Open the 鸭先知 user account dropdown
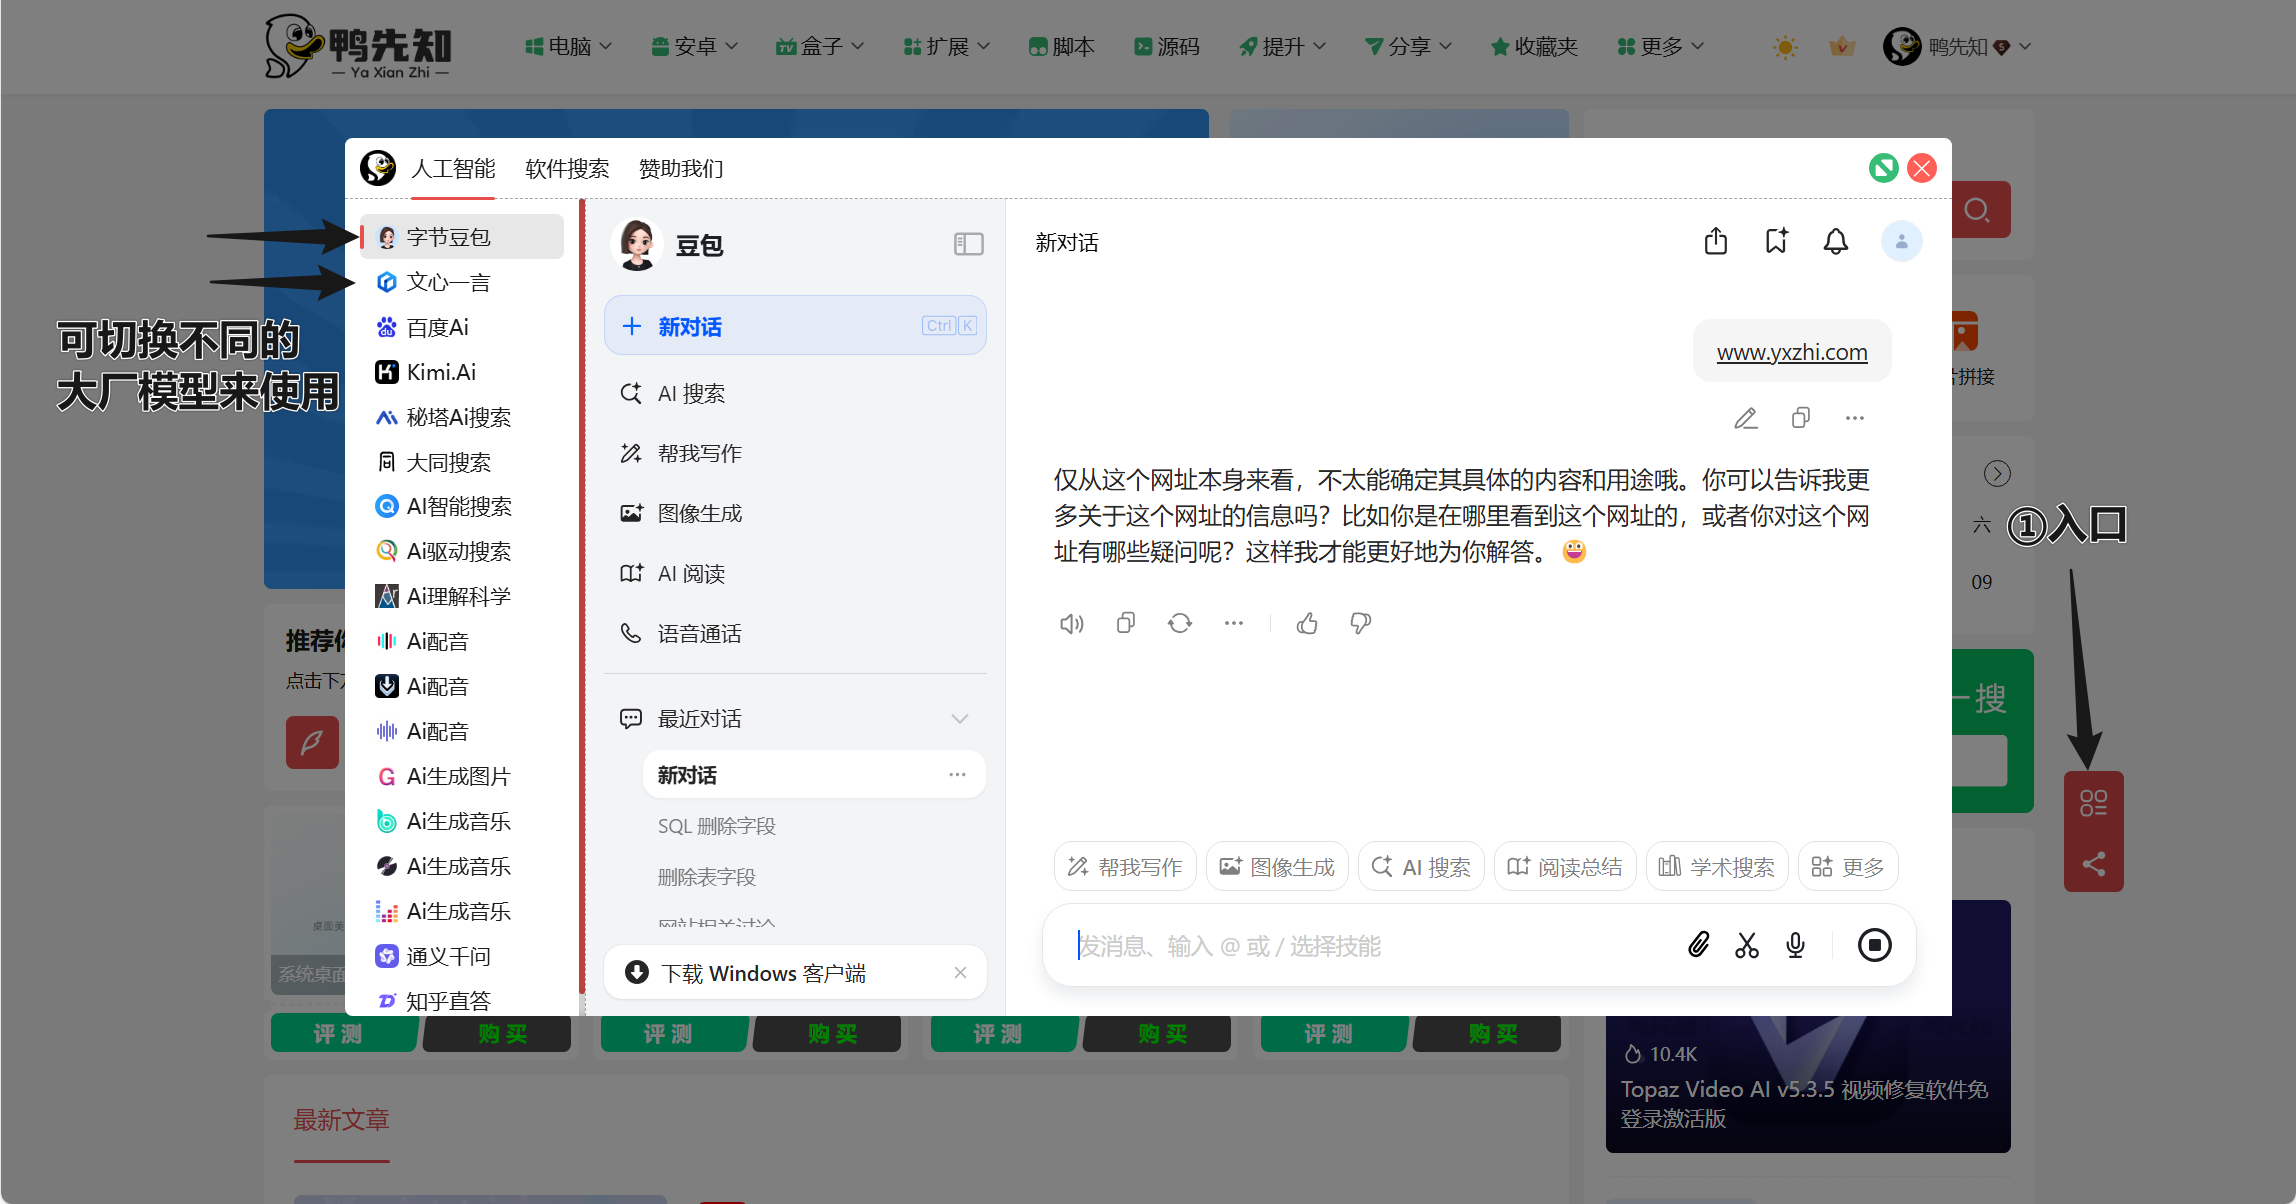 [1957, 47]
